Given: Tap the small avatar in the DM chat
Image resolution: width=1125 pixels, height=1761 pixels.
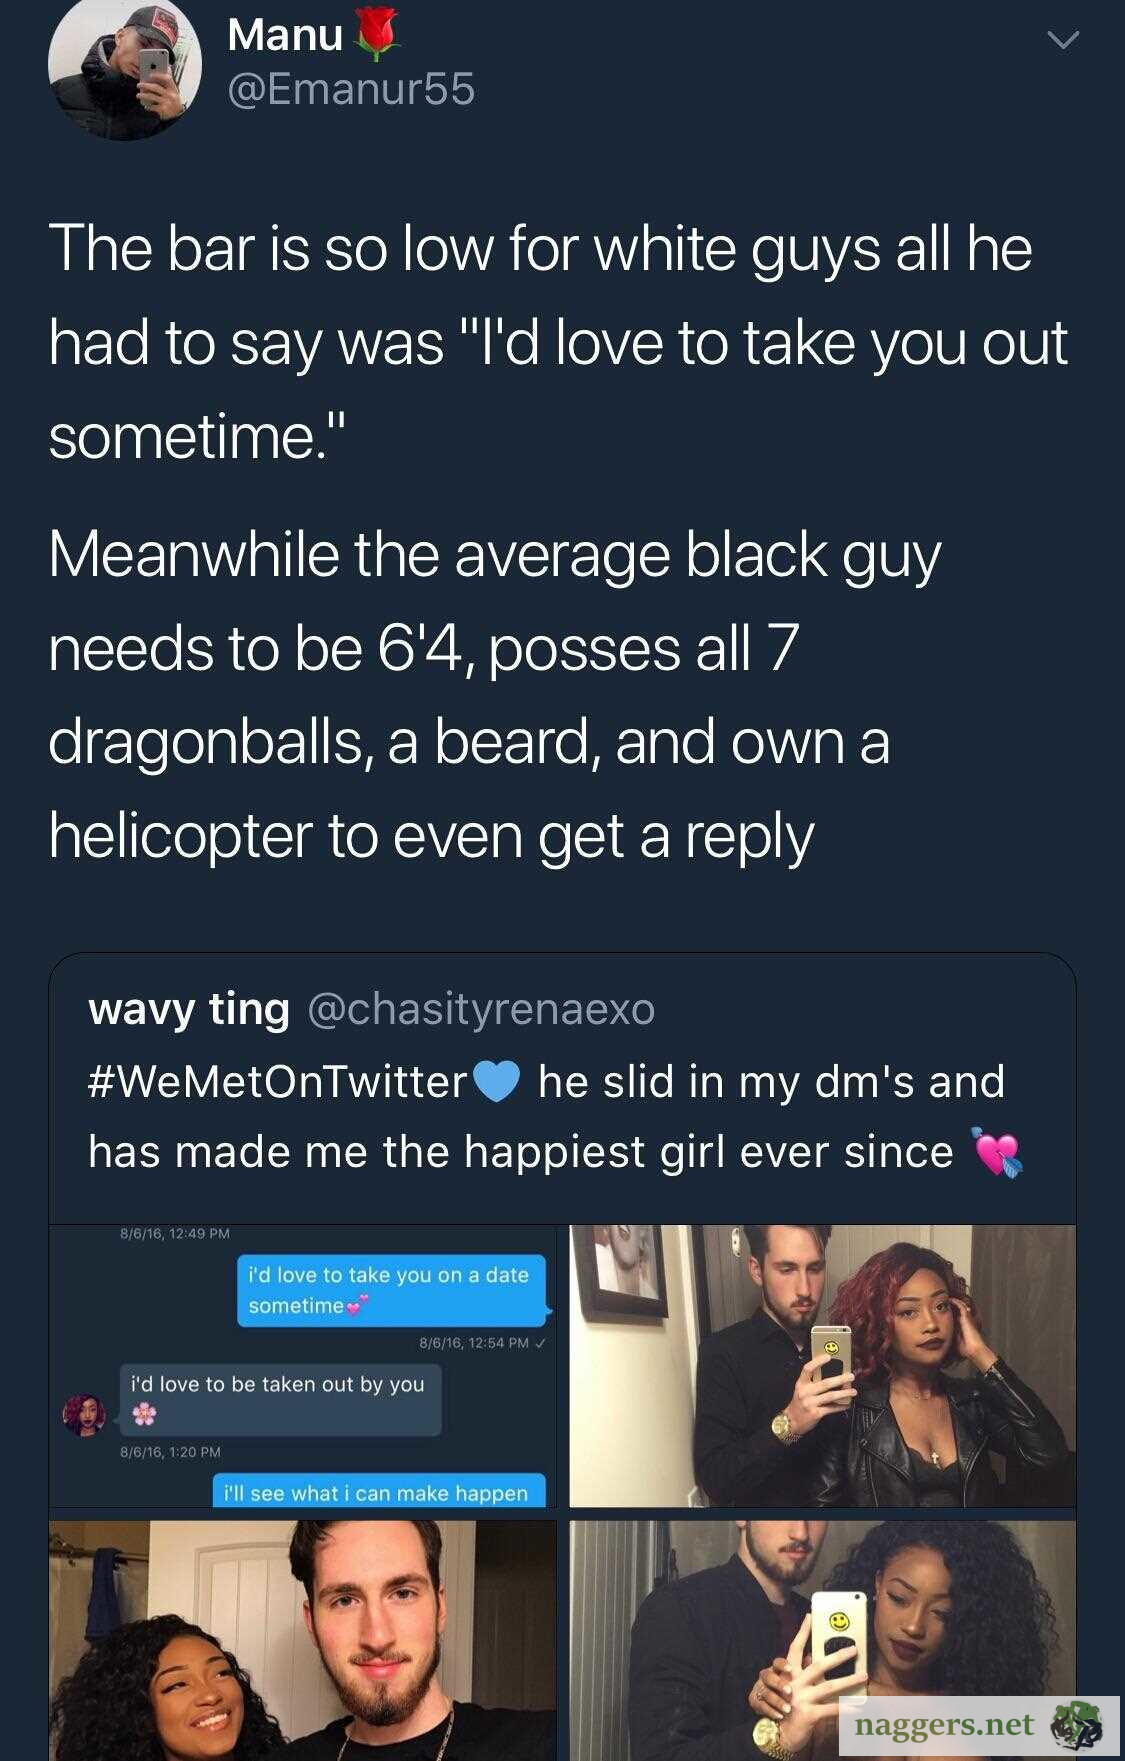Looking at the screenshot, I should [x=84, y=1415].
